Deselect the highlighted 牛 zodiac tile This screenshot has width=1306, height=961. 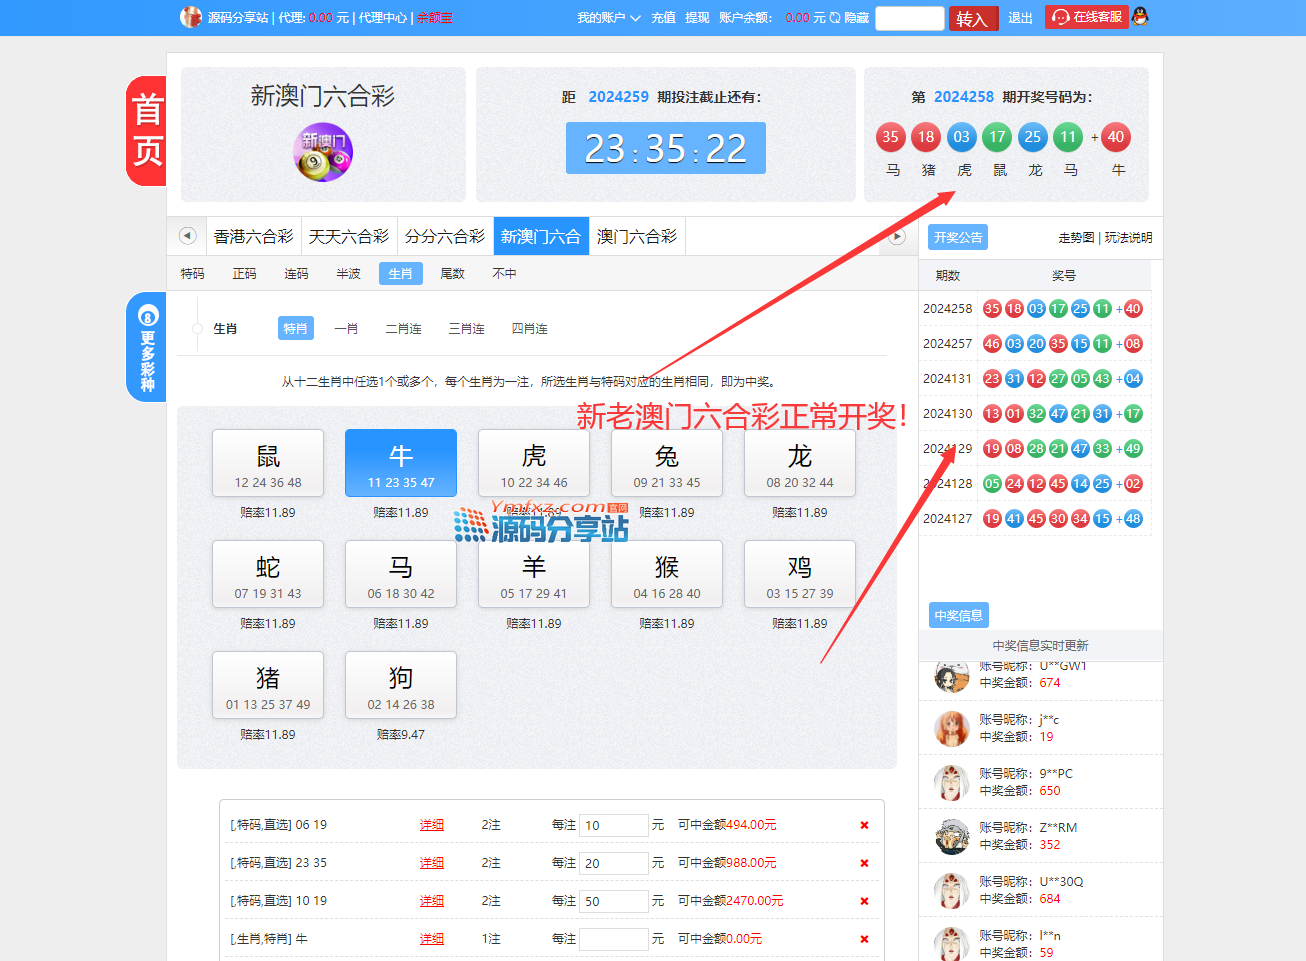click(401, 463)
